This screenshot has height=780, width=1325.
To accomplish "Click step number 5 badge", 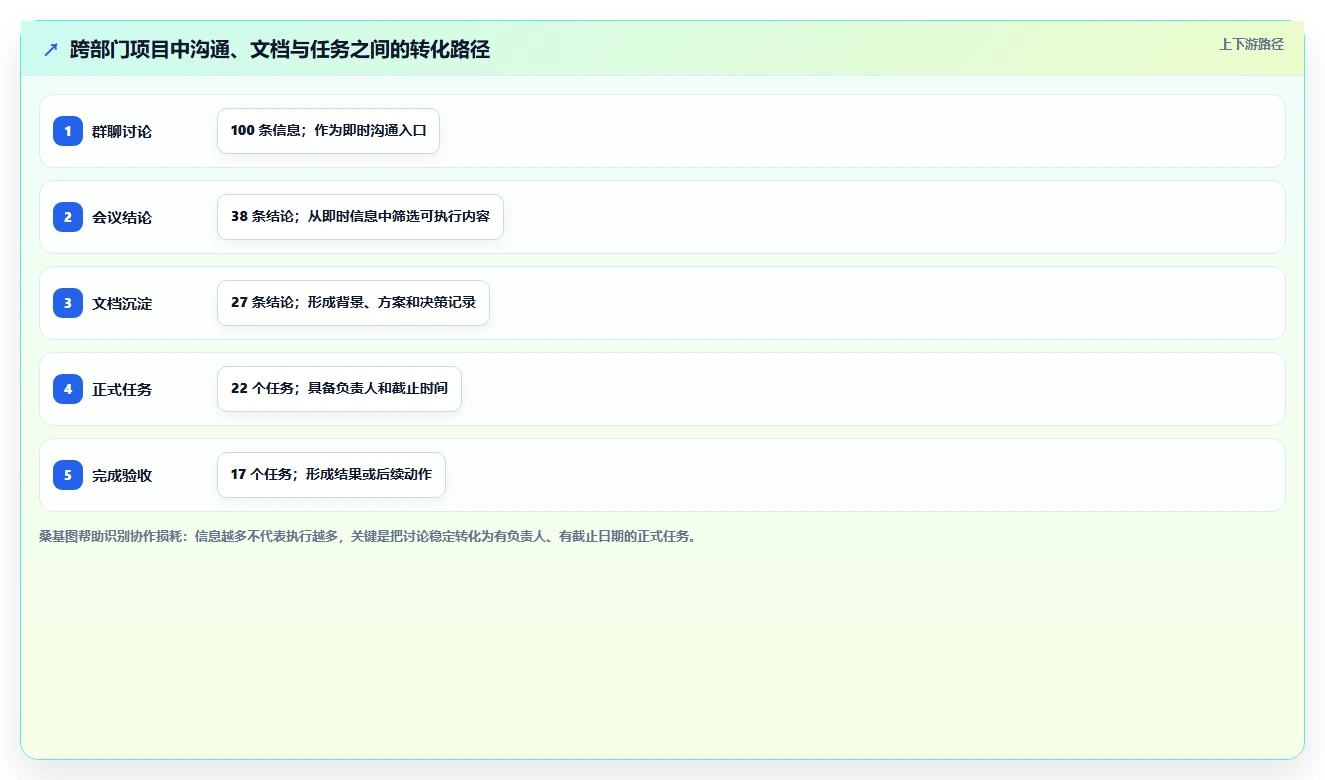I will pos(68,475).
